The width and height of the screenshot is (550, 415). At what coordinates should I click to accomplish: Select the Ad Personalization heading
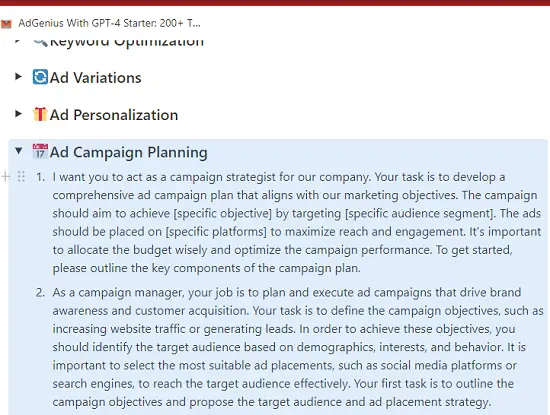(114, 115)
